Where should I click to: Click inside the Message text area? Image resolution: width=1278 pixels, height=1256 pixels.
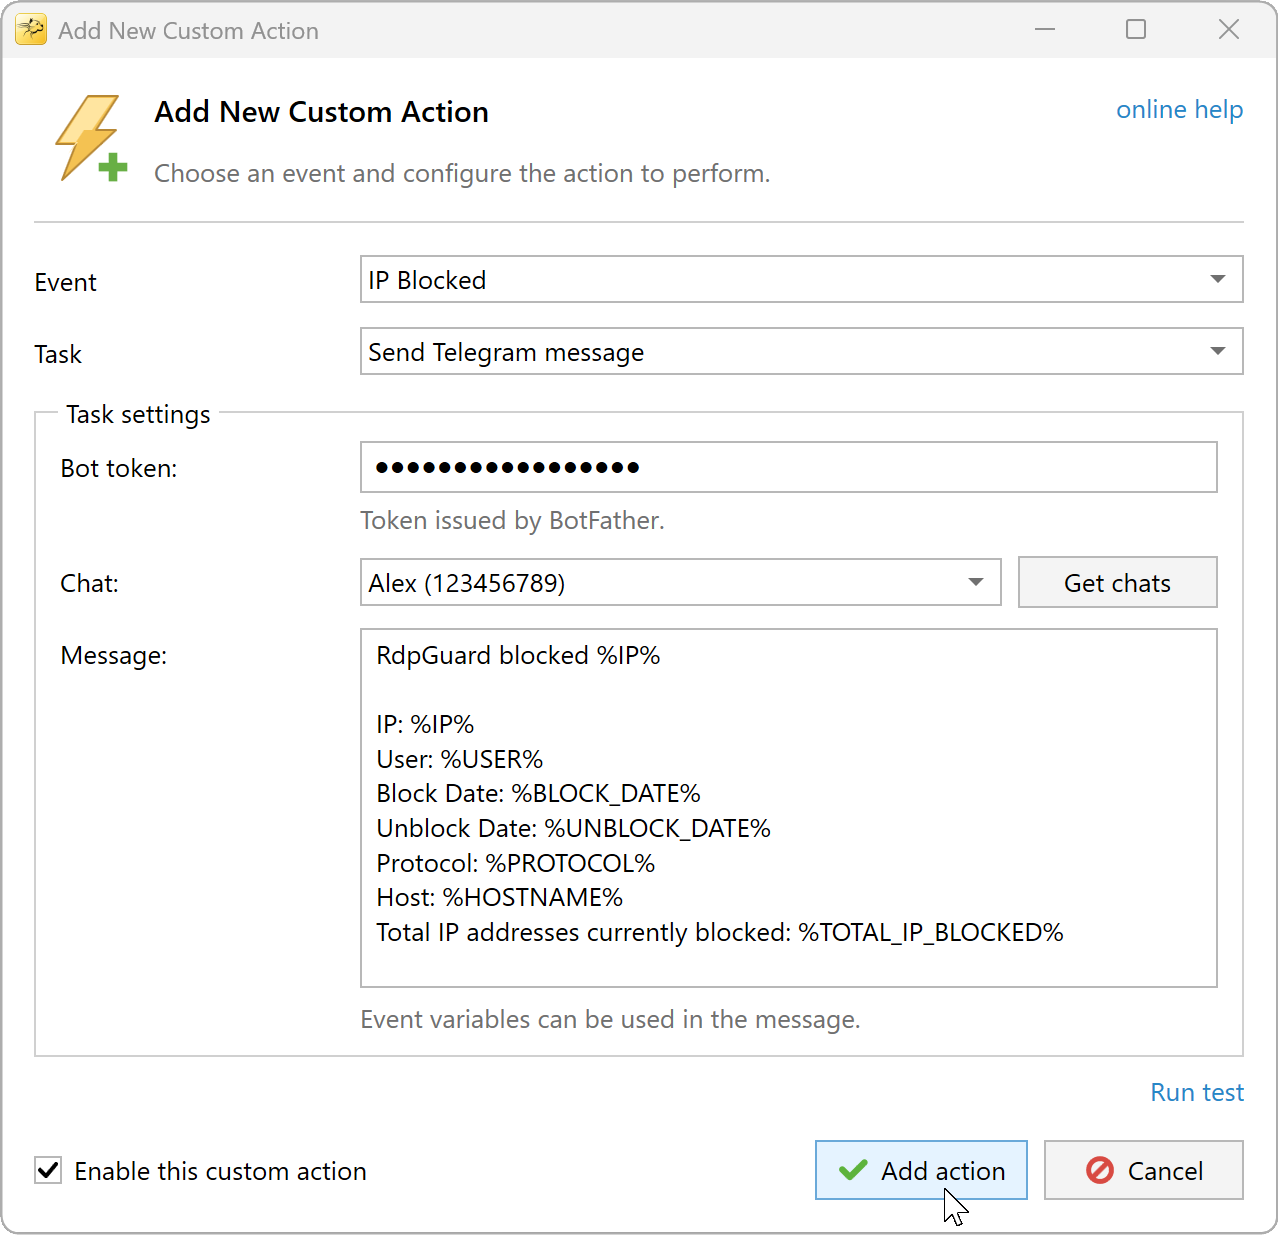tap(788, 808)
